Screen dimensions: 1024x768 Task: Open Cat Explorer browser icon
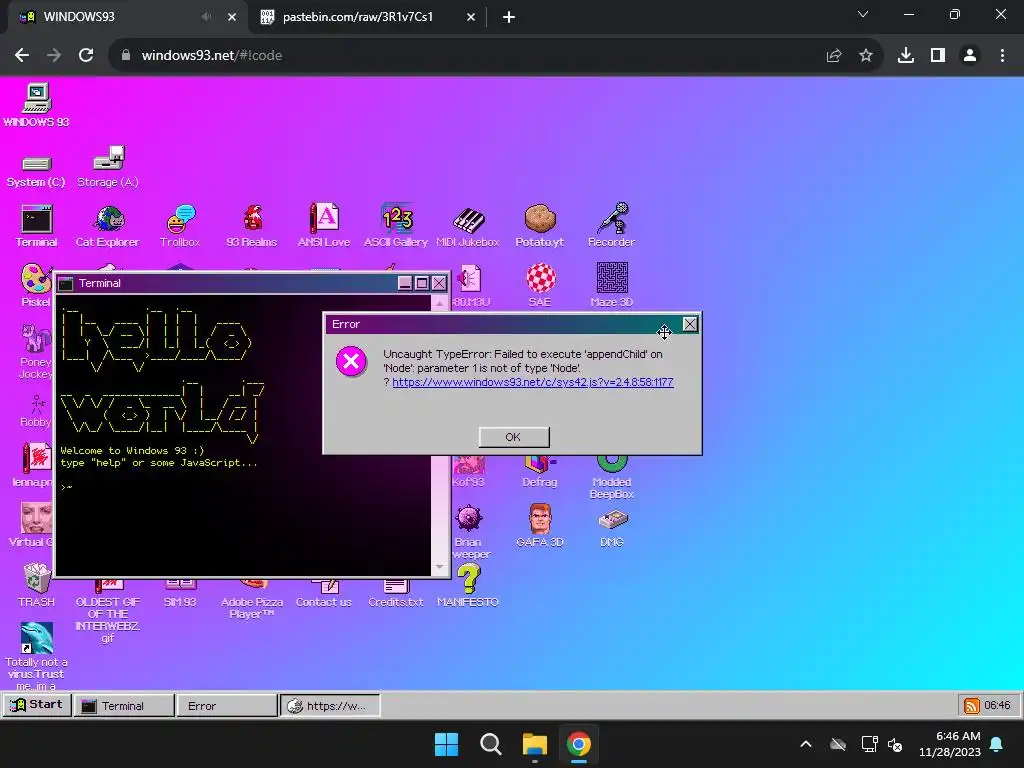(108, 226)
